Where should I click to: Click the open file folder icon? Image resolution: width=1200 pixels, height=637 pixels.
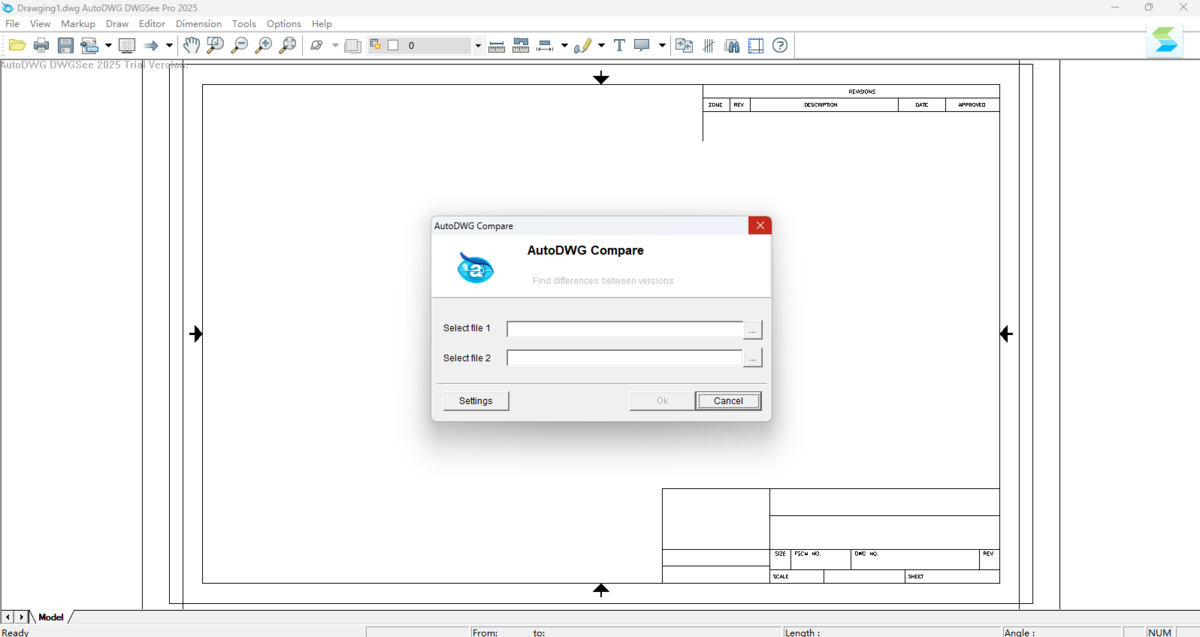17,45
